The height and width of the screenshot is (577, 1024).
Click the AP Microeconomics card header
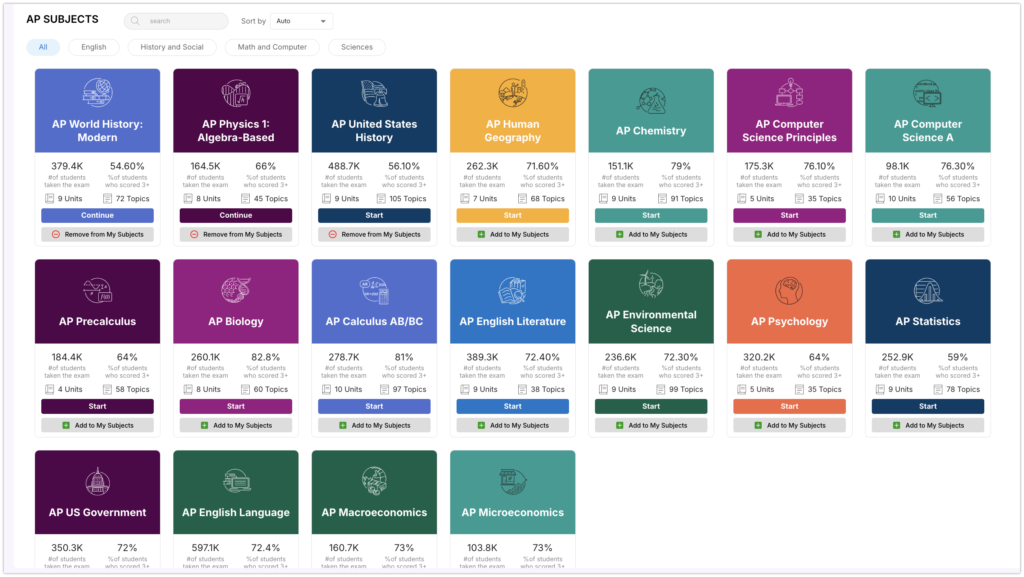[513, 492]
